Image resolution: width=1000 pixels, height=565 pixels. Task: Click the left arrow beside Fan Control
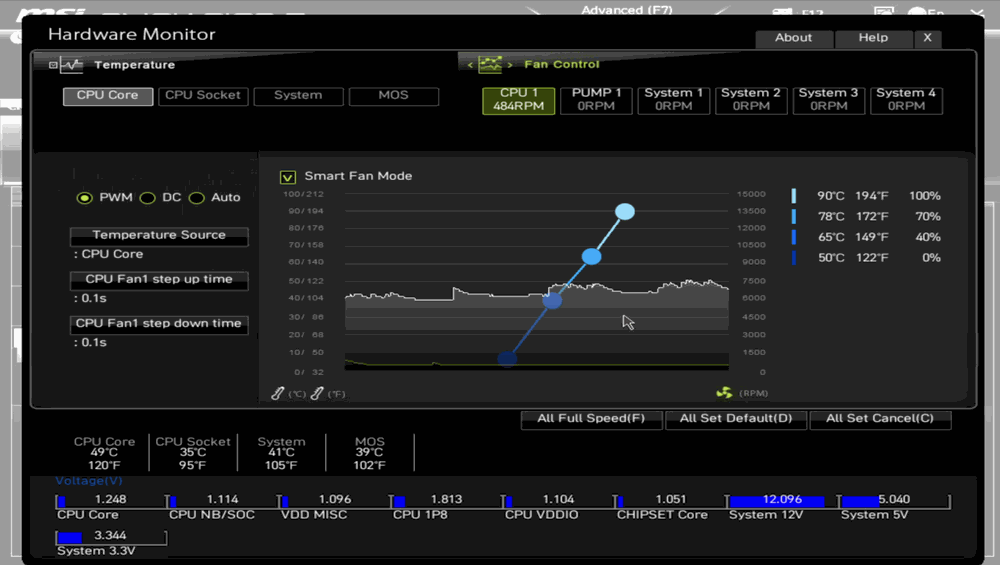[x=469, y=65]
